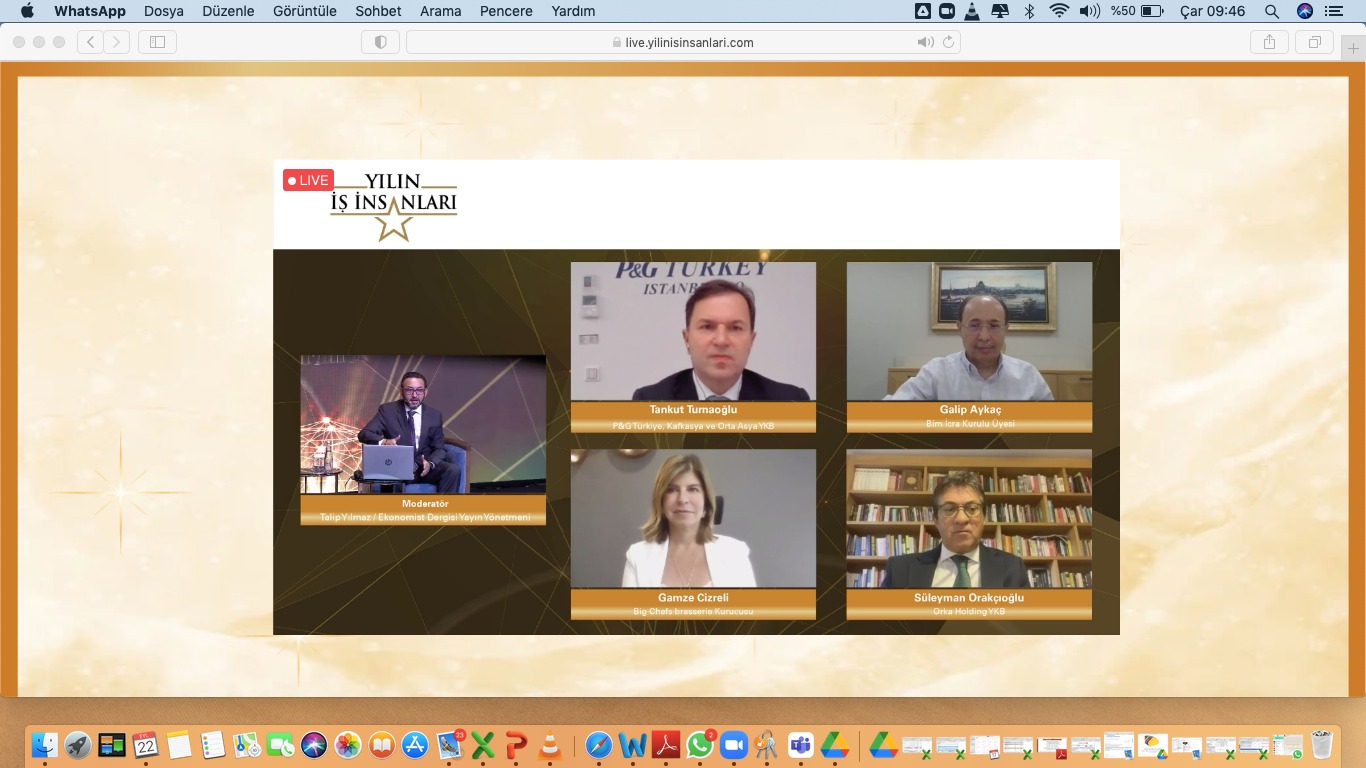Click Galip Aykaç's video tile
Image resolution: width=1366 pixels, height=768 pixels.
pos(969,331)
